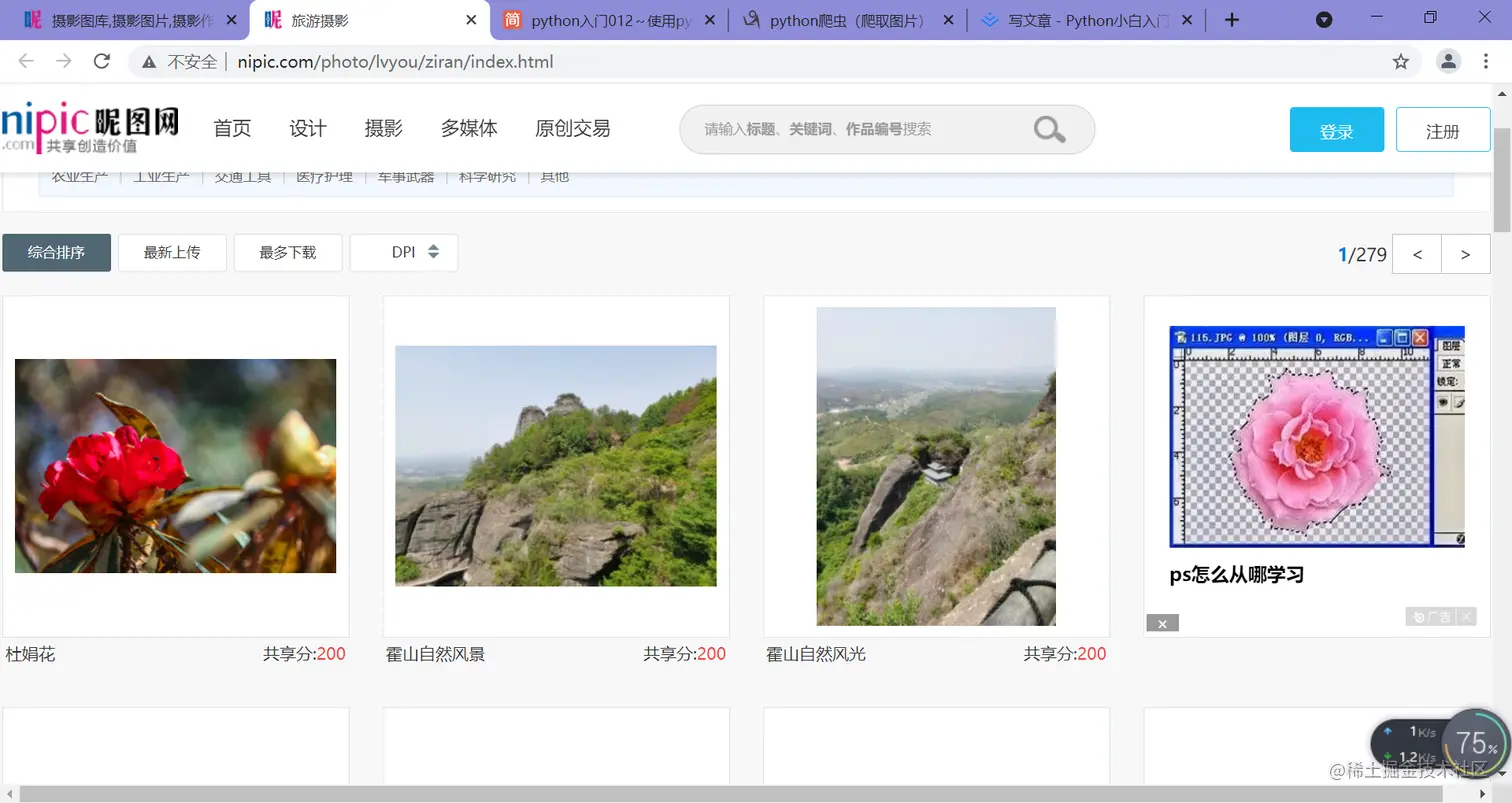
Task: Click the nipic 昵图网 logo
Action: (90, 129)
